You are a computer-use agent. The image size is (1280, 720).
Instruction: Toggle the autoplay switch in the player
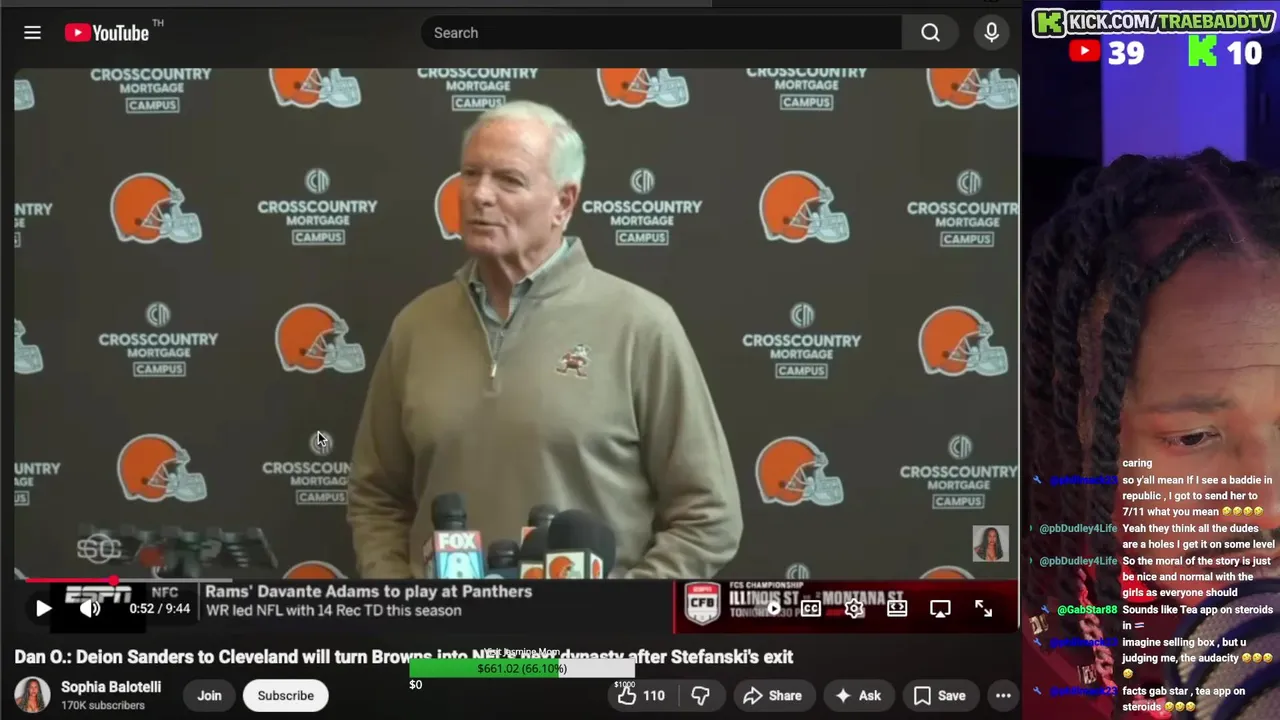[x=773, y=608]
